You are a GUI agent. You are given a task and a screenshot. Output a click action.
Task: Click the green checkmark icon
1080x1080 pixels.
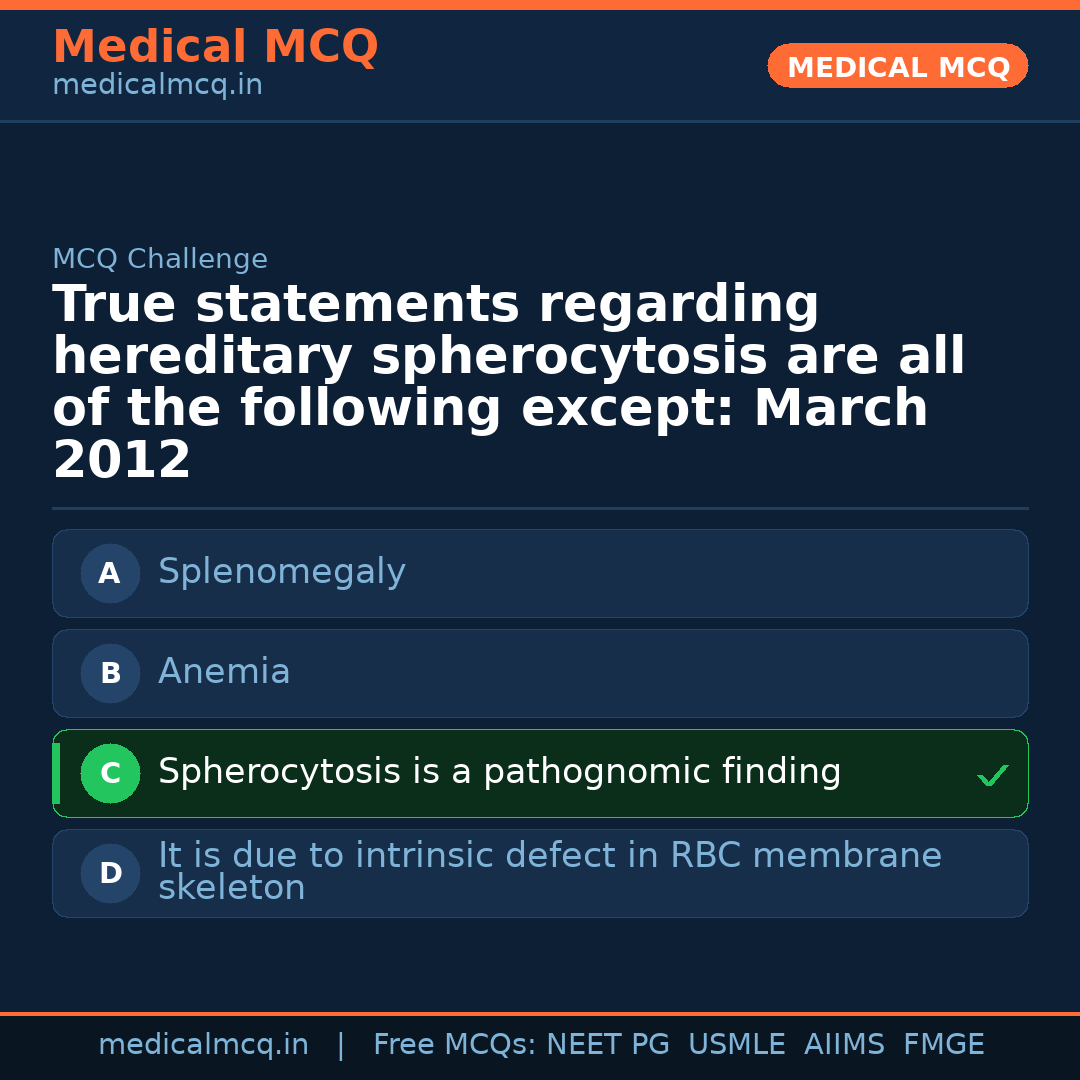click(x=992, y=776)
